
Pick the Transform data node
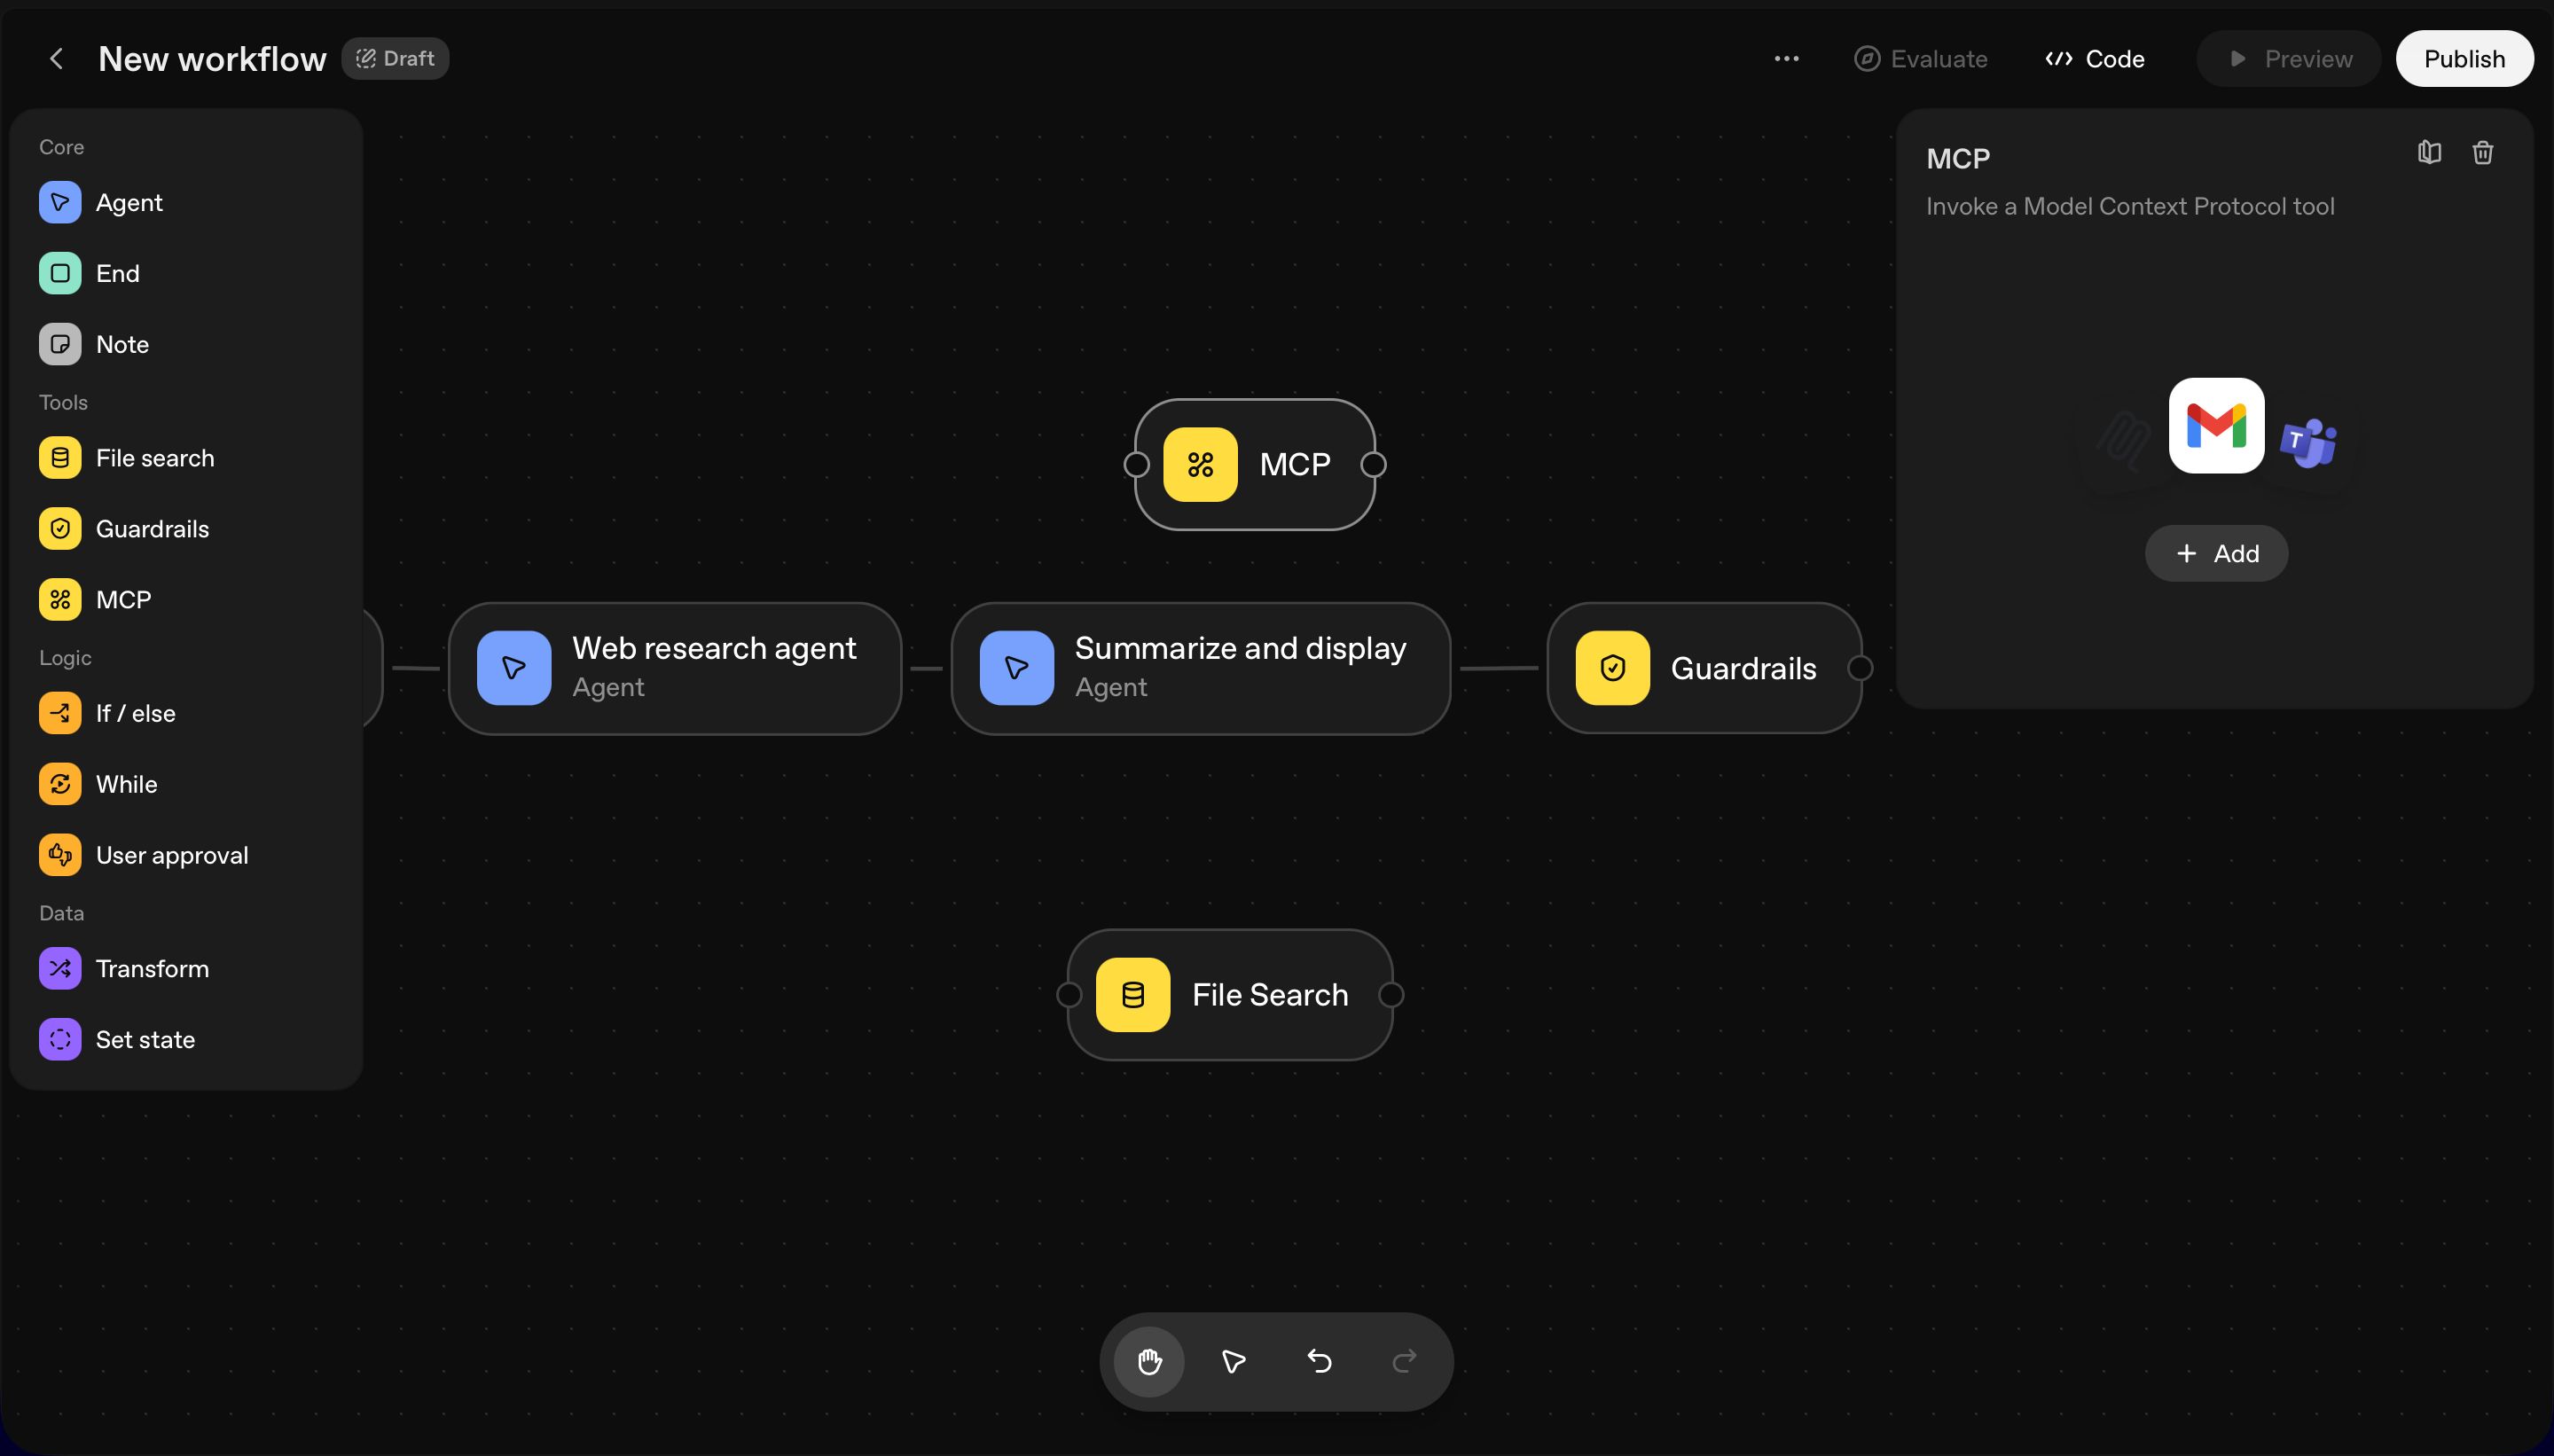tap(151, 968)
